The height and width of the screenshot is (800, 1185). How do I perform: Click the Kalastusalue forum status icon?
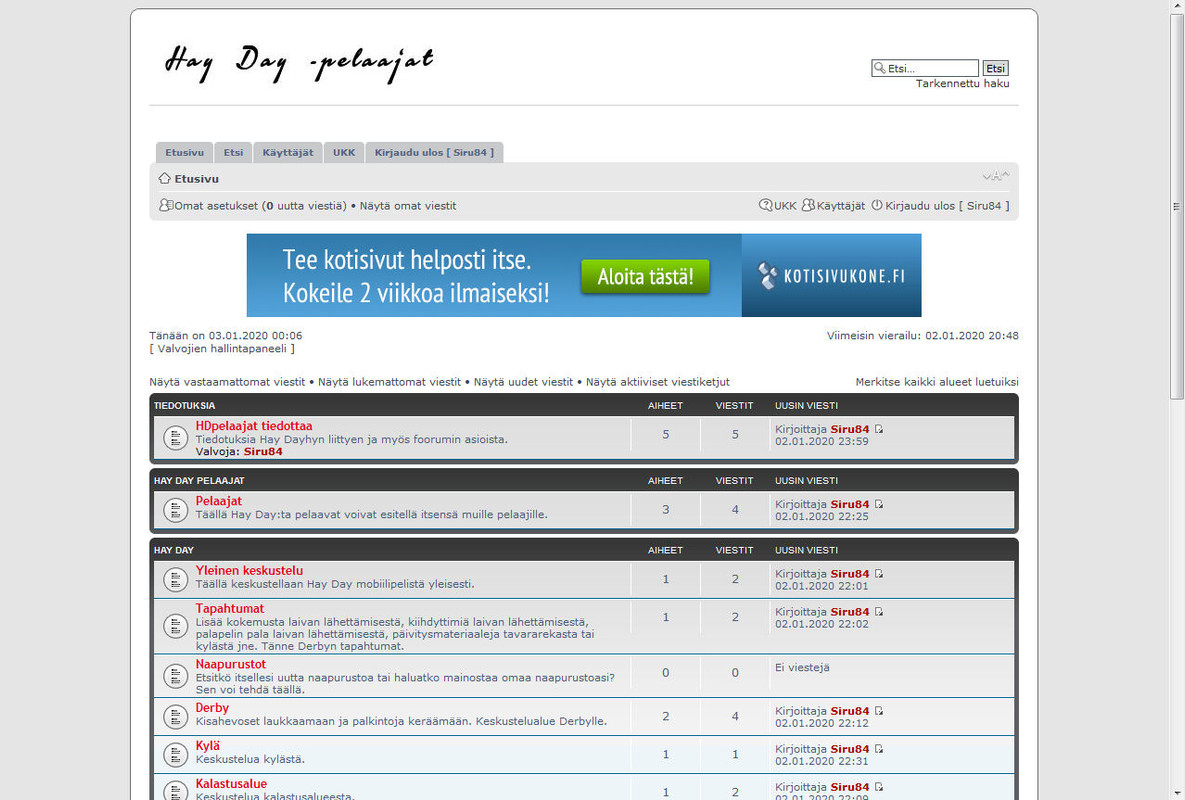point(175,790)
